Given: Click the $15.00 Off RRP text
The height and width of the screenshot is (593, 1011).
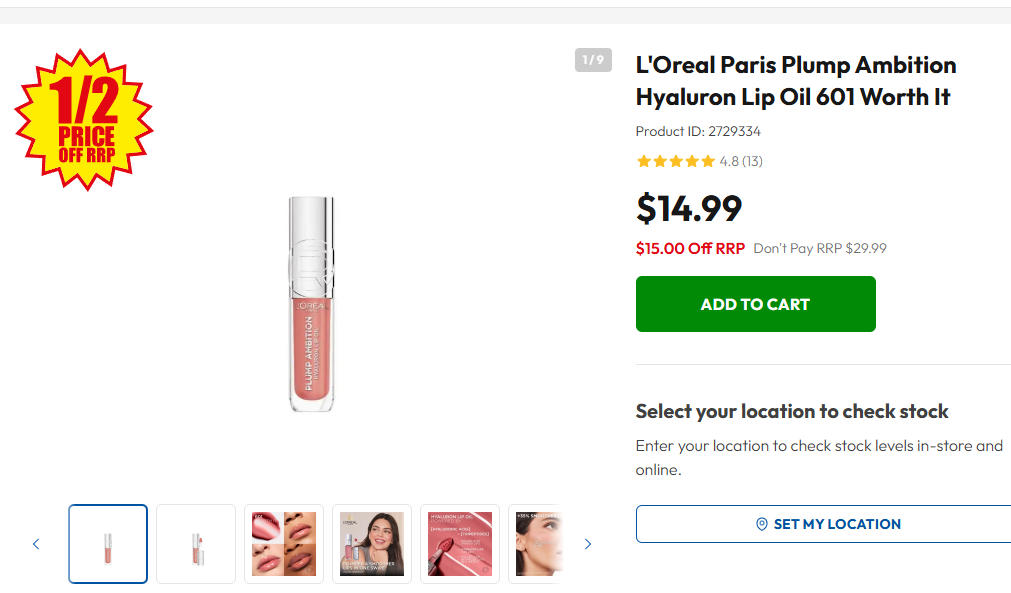Looking at the screenshot, I should pos(690,248).
